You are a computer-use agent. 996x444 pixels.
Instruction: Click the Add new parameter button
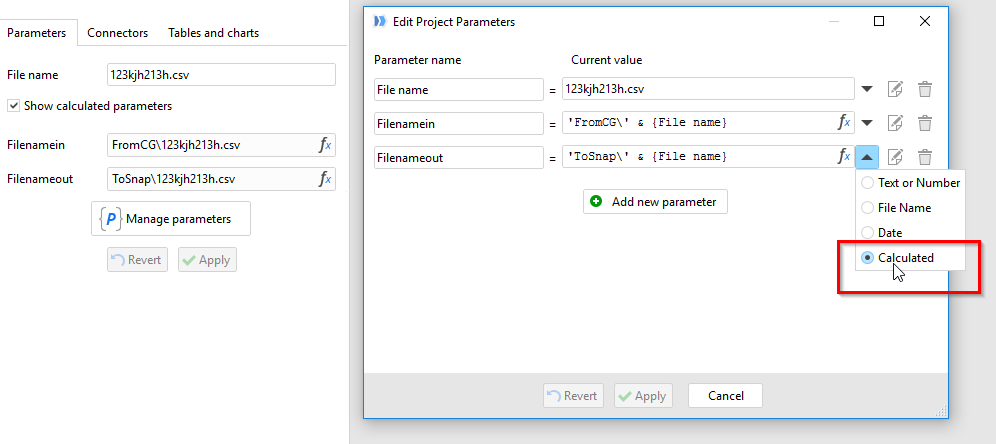point(655,202)
